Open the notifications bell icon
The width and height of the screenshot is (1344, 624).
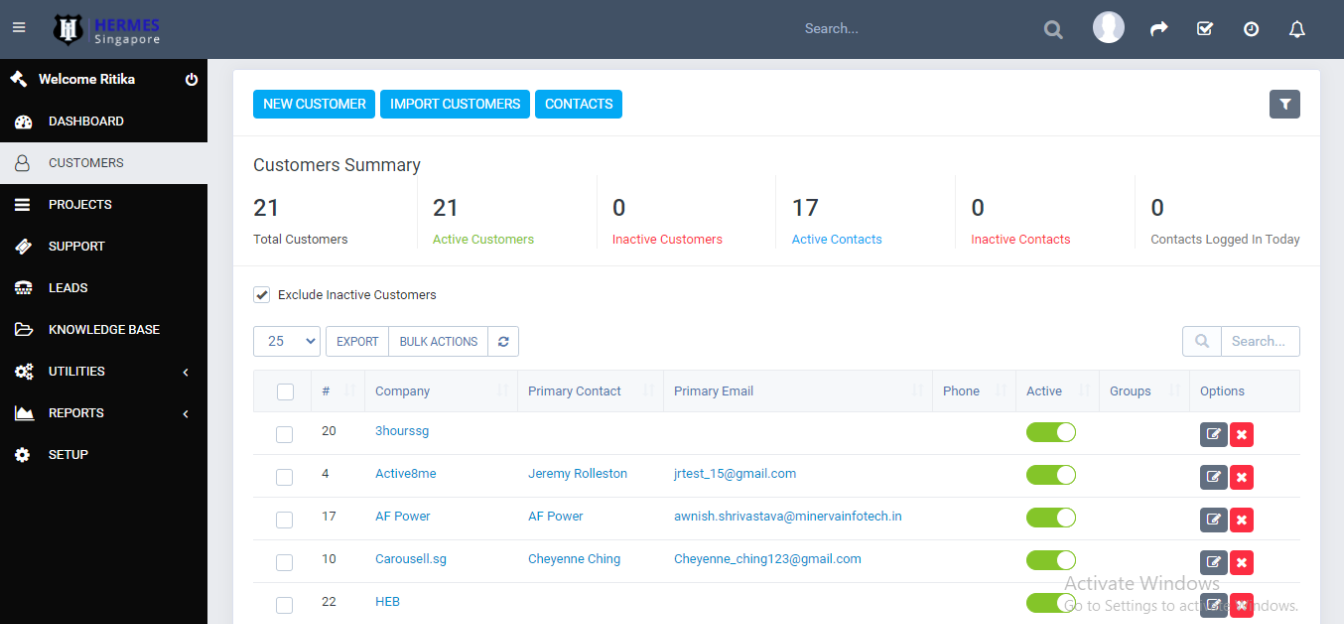1297,29
